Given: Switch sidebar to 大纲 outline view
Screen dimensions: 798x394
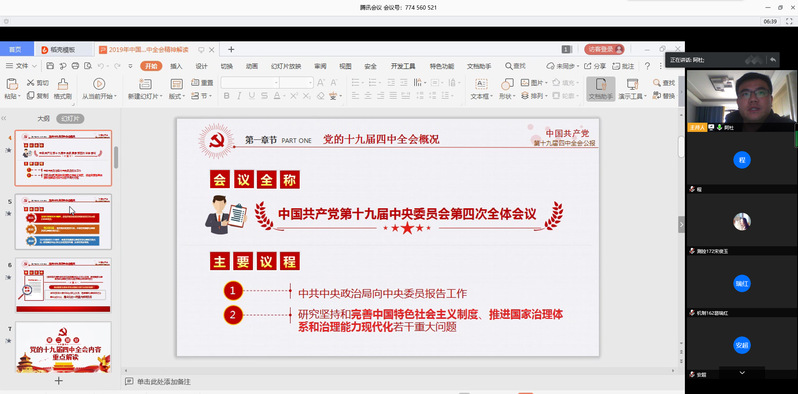Looking at the screenshot, I should (x=43, y=119).
